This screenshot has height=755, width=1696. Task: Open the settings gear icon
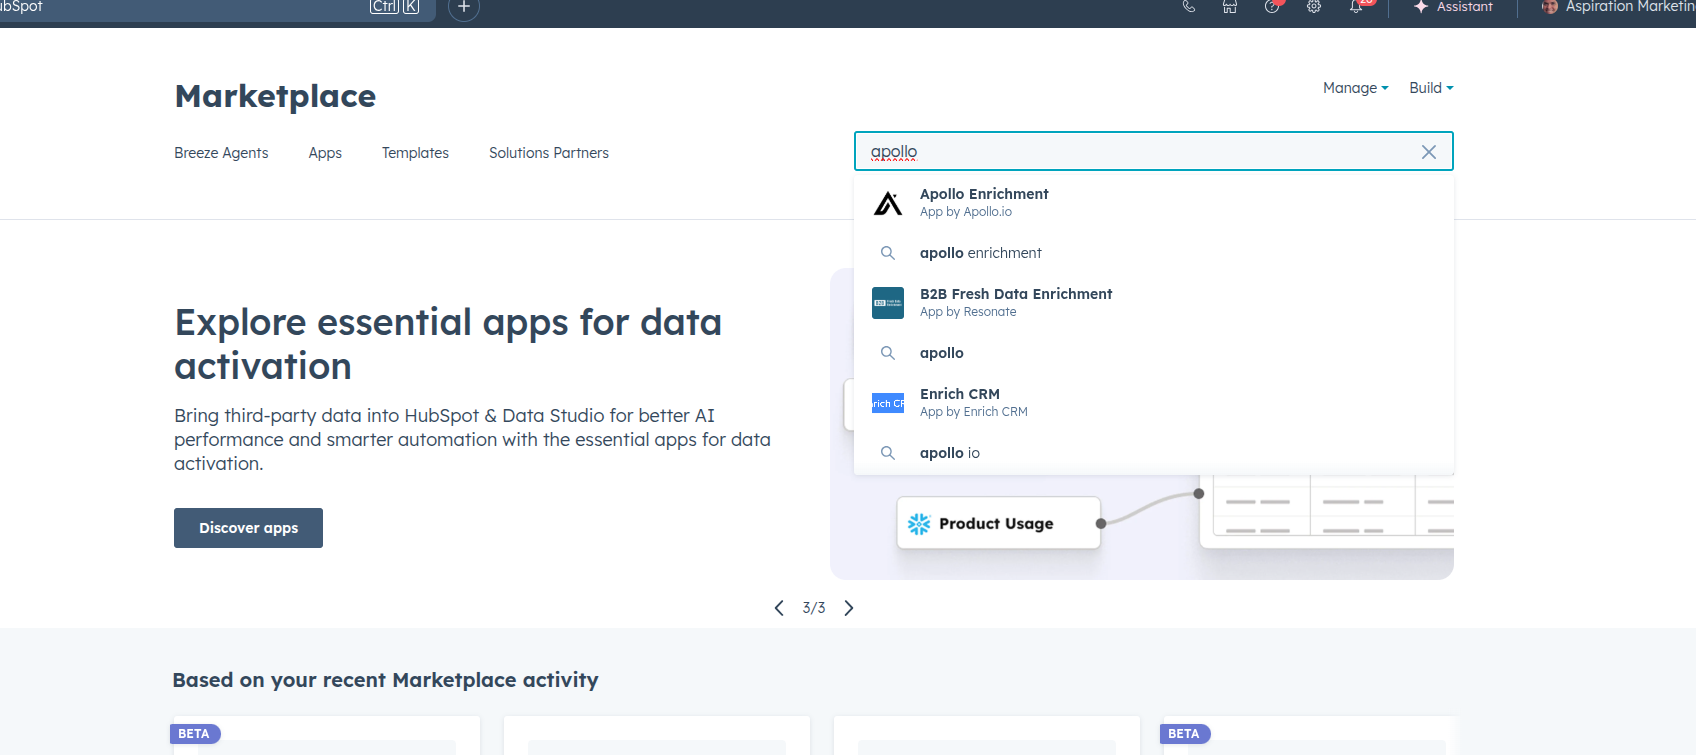click(1314, 7)
